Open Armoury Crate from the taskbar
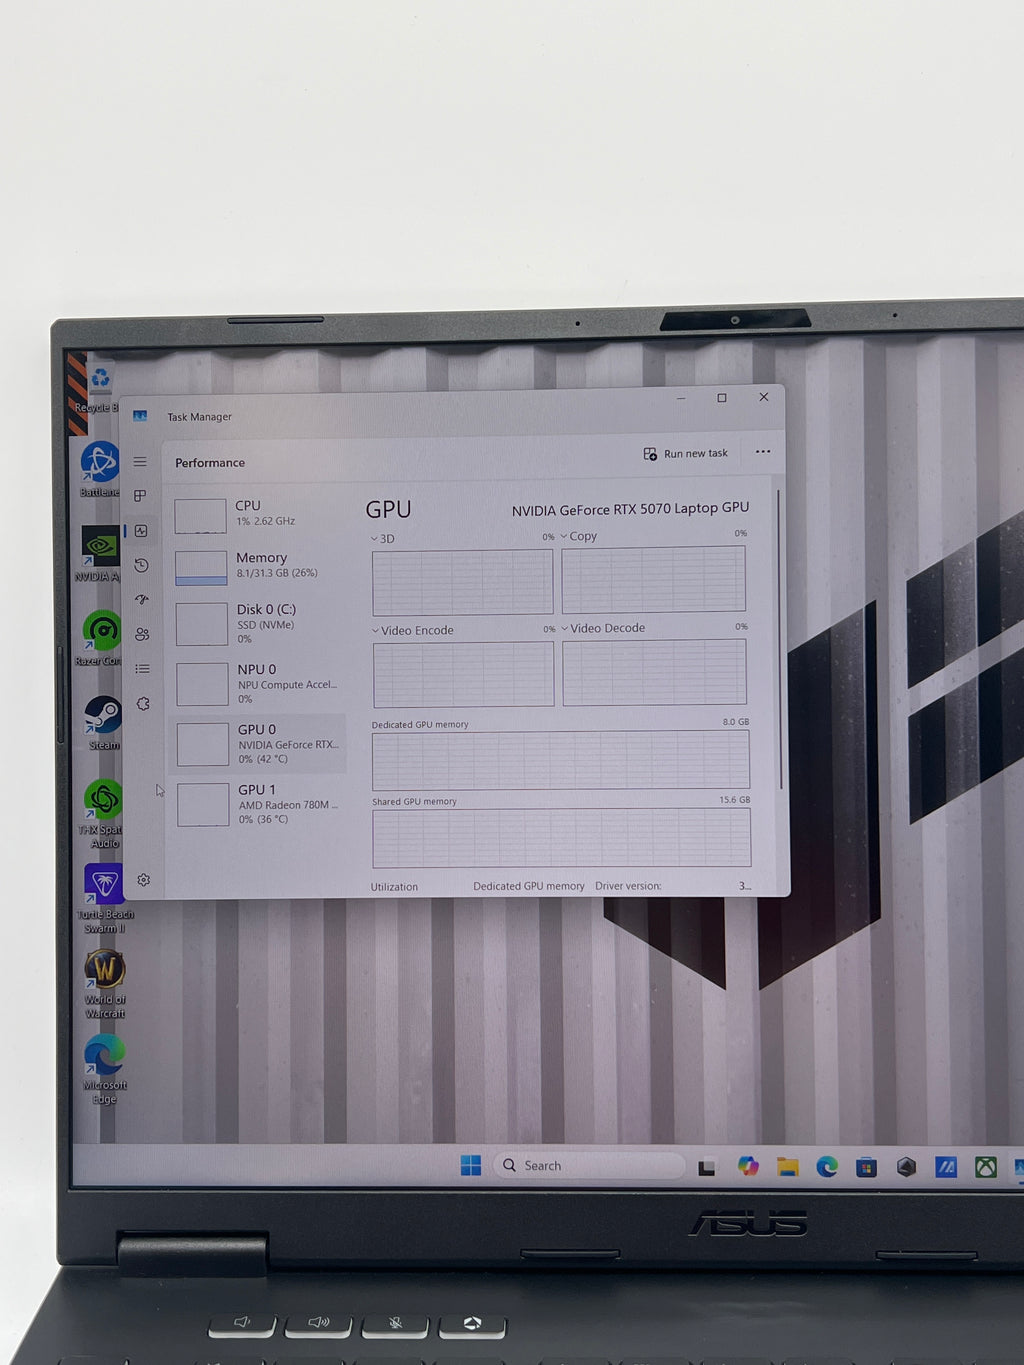This screenshot has height=1365, width=1024. coord(906,1167)
